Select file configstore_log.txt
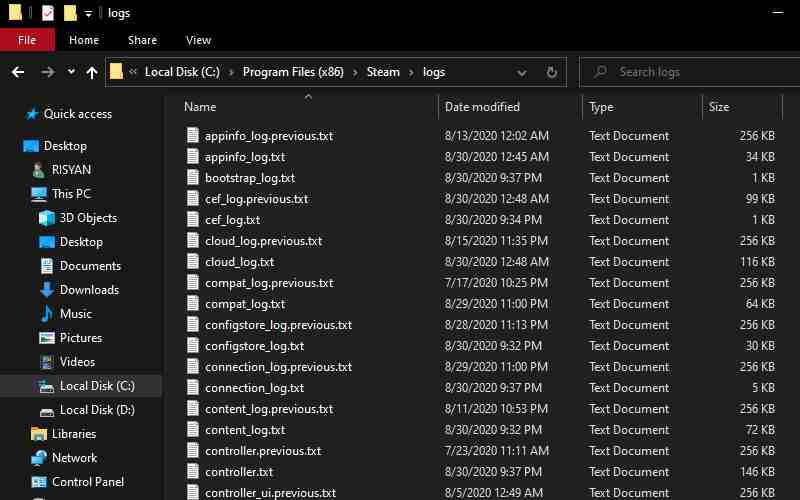 [x=255, y=346]
